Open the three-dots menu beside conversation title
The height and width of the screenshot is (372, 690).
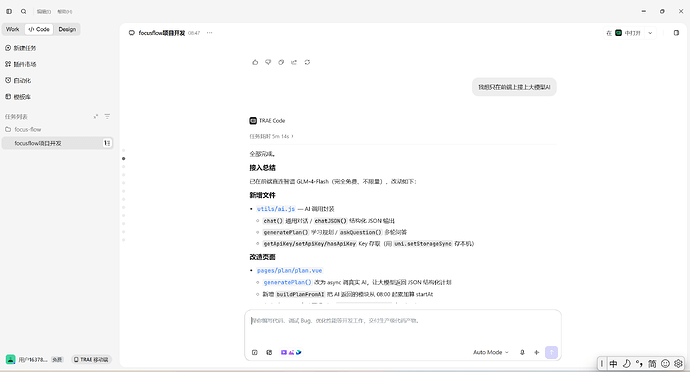[209, 33]
